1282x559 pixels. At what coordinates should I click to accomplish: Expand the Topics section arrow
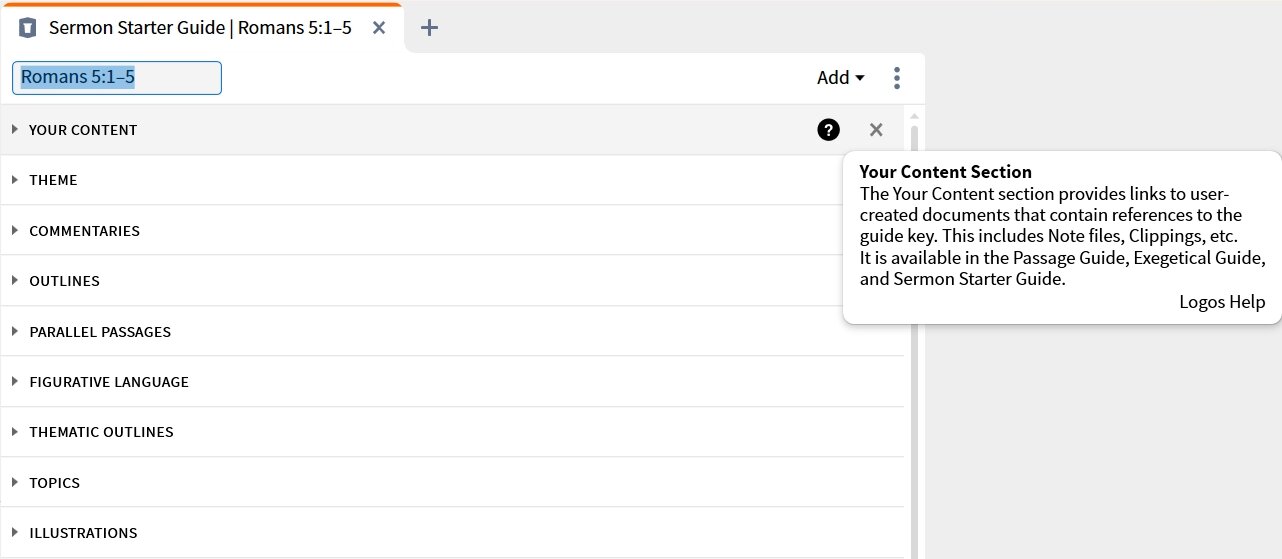15,482
